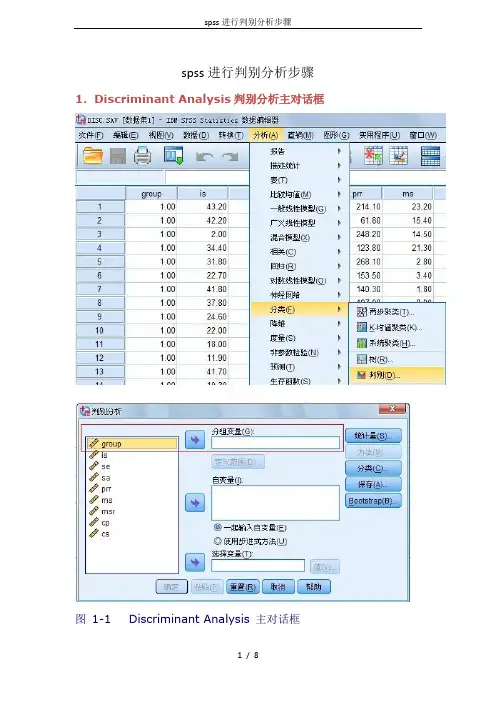Viewport: 496px width, 702px height.
Task: Select the group variable in list
Action: click(132, 444)
